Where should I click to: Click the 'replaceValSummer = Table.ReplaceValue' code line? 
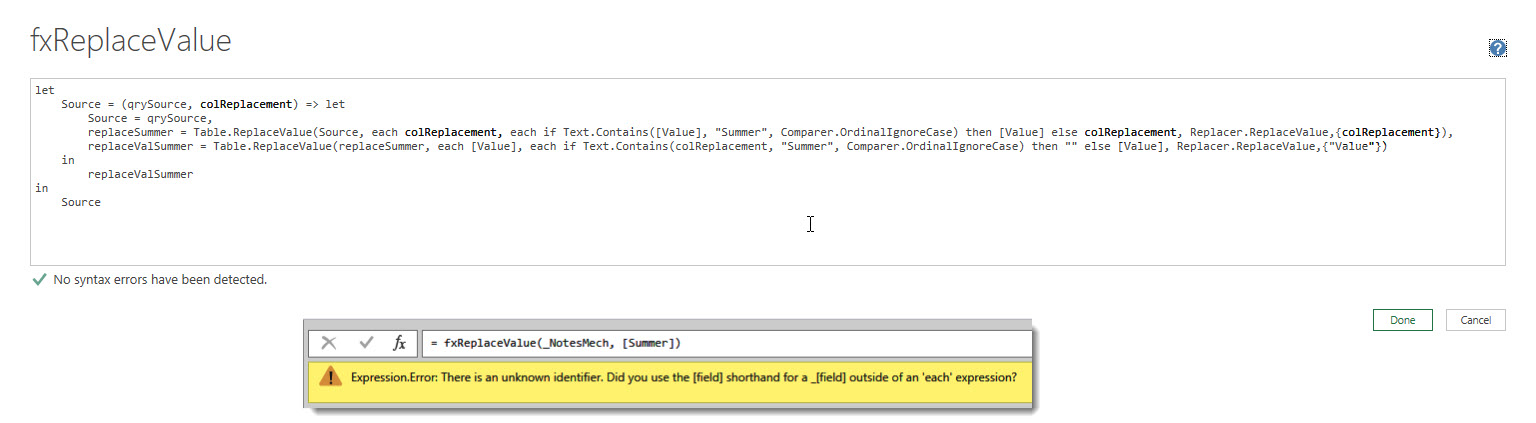pyautogui.click(x=738, y=146)
